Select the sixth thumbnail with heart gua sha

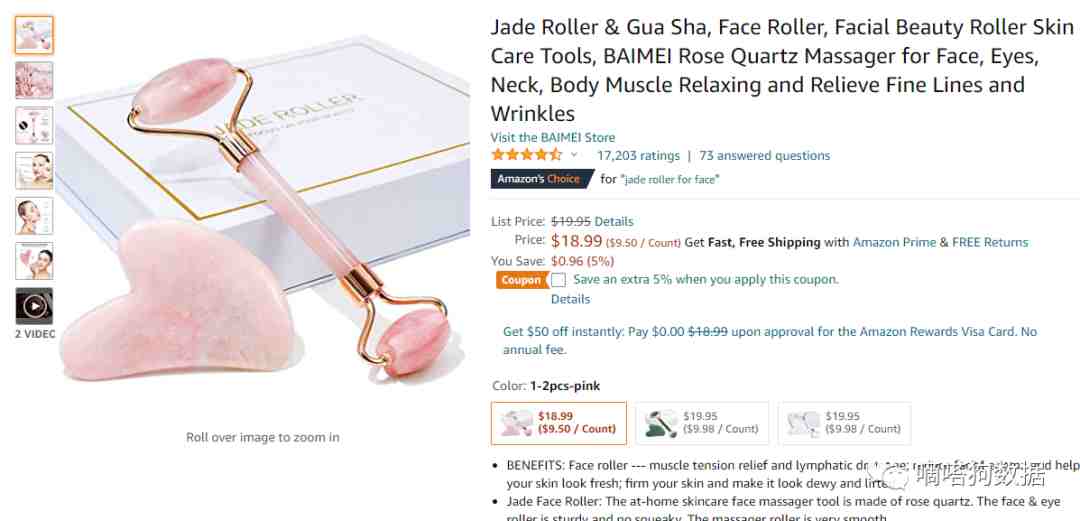click(34, 260)
